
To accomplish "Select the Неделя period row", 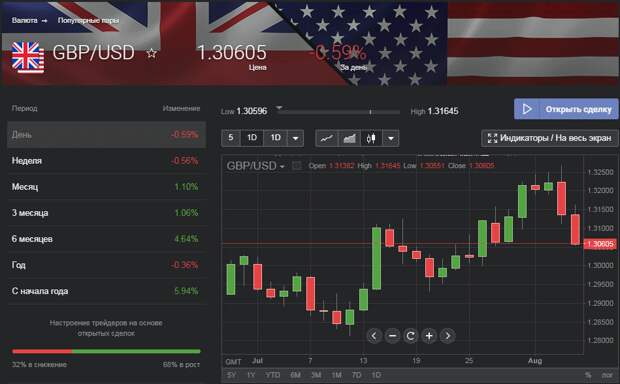I will 107,161.
